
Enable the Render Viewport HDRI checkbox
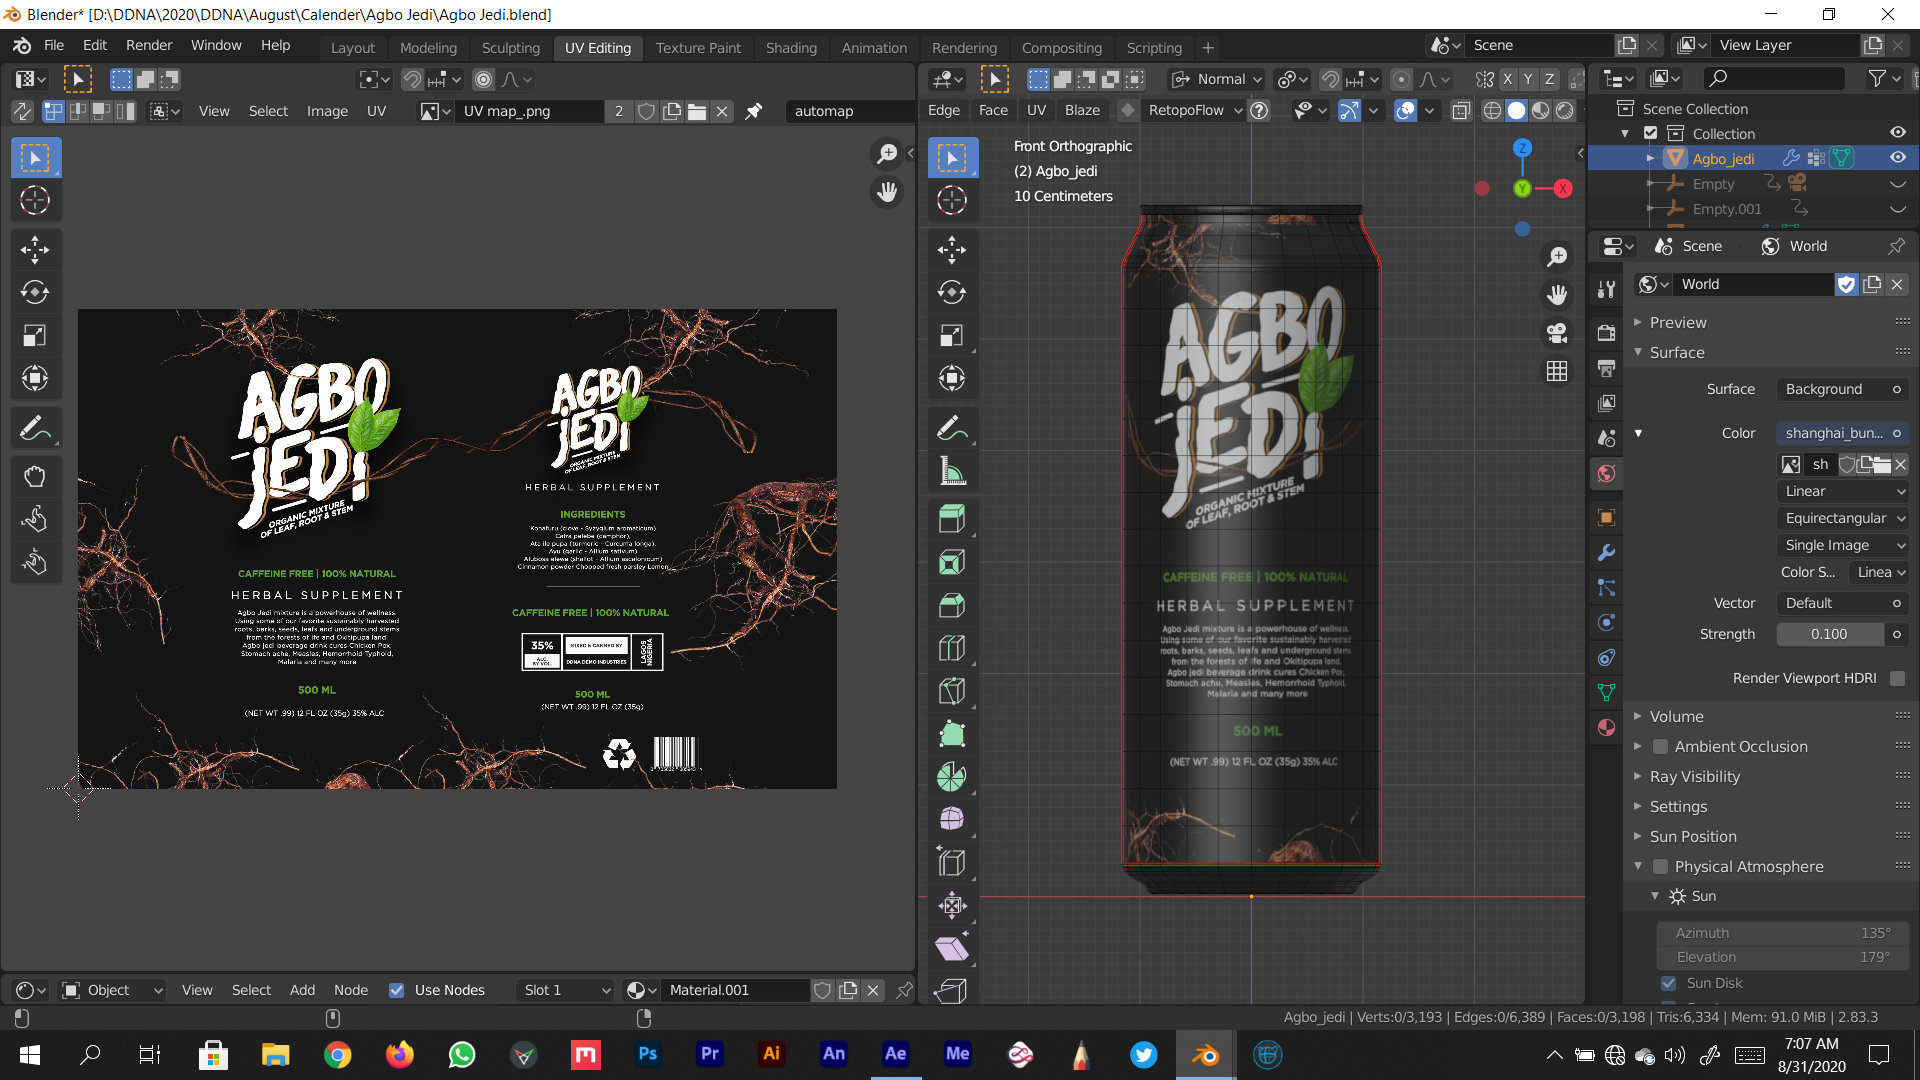(x=1897, y=678)
